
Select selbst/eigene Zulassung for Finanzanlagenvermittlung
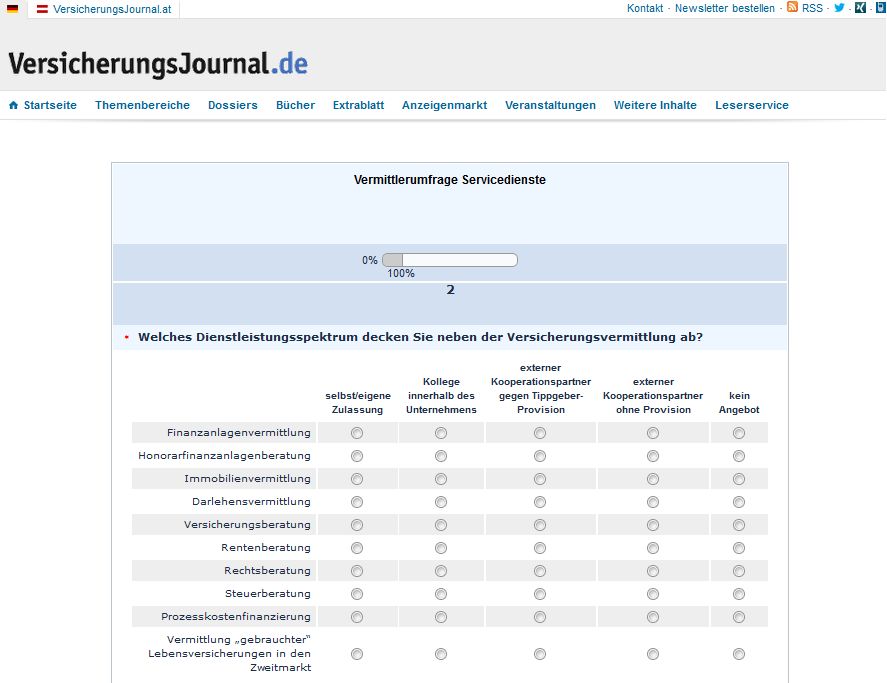point(356,432)
